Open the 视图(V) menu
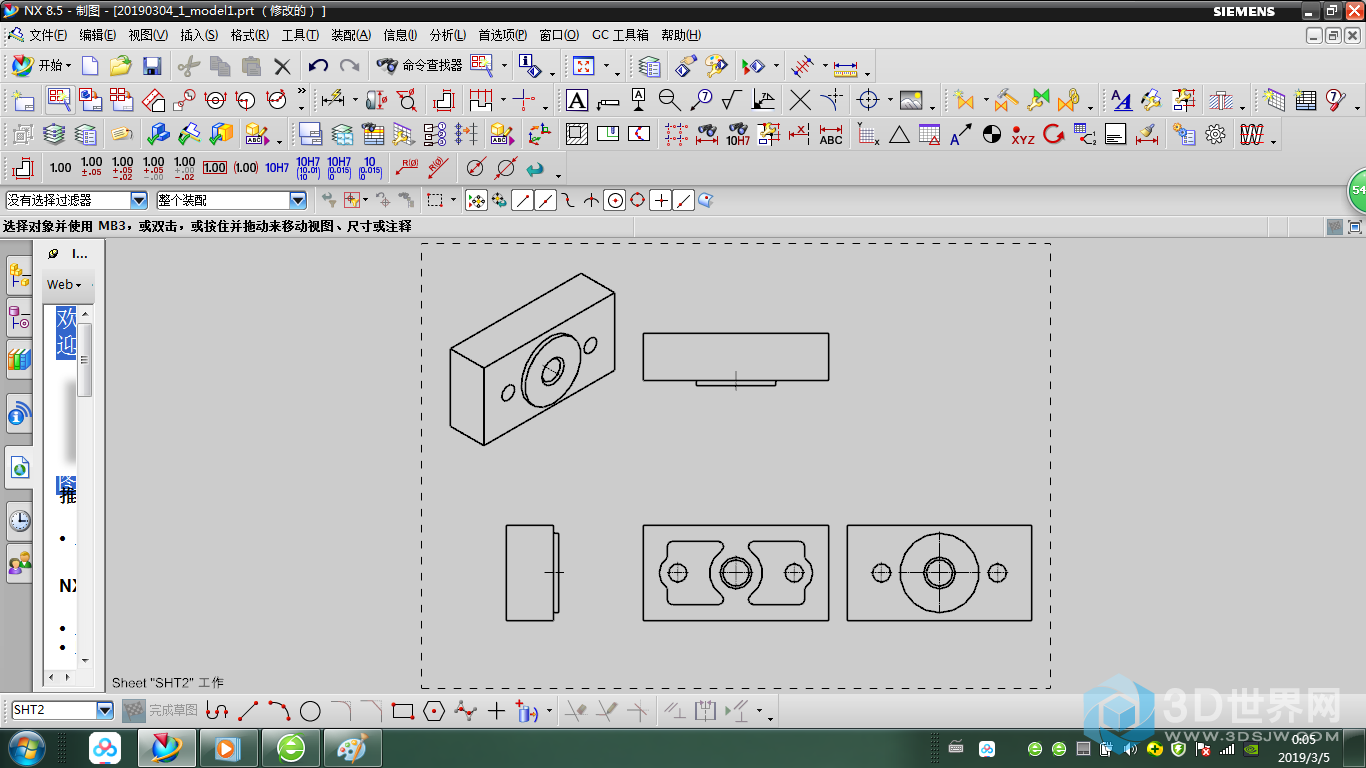 pos(148,35)
